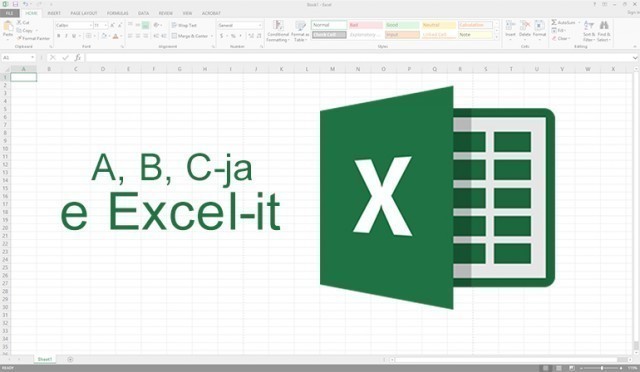640x372 pixels.
Task: Open the FORMULAS ribbon tab
Action: coord(118,13)
